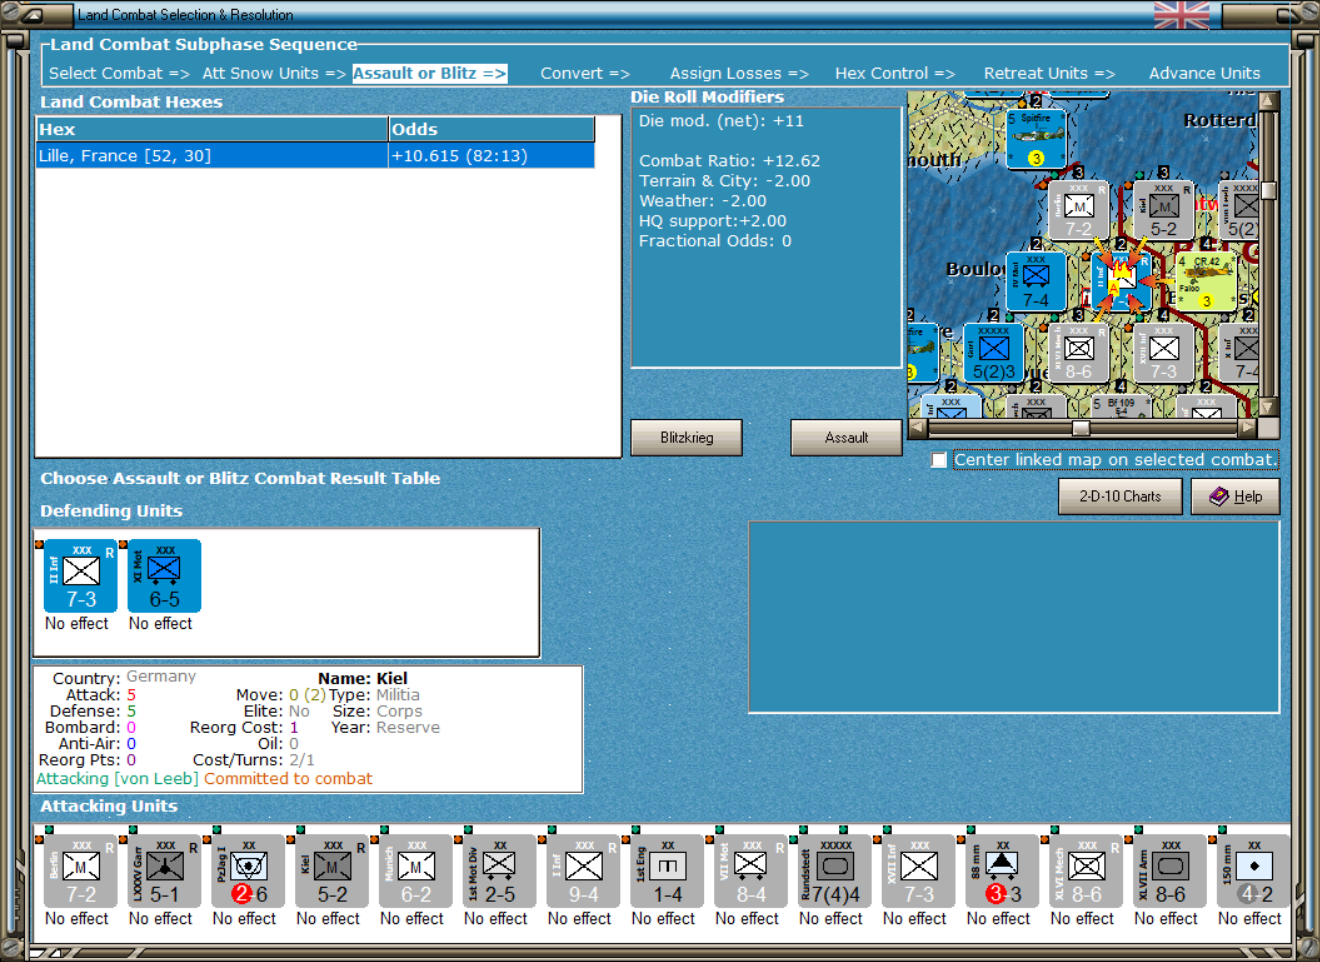Click map vertical scrollbar down arrow

pos(1269,407)
